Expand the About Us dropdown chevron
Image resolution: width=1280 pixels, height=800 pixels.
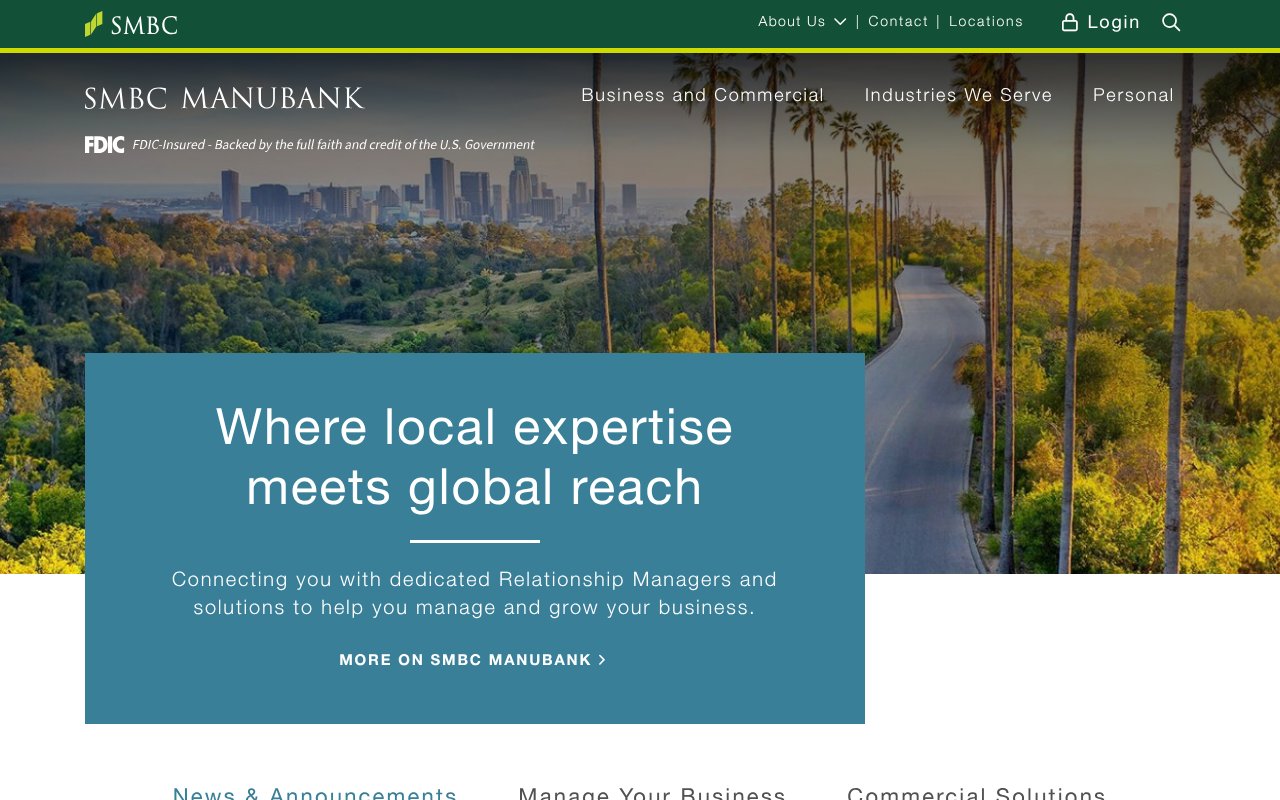pos(841,21)
